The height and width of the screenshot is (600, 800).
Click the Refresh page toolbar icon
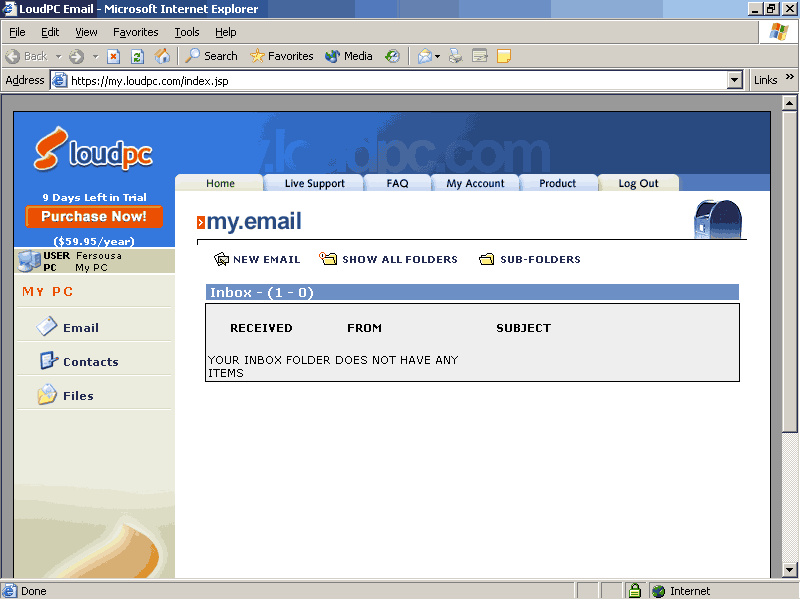point(138,56)
